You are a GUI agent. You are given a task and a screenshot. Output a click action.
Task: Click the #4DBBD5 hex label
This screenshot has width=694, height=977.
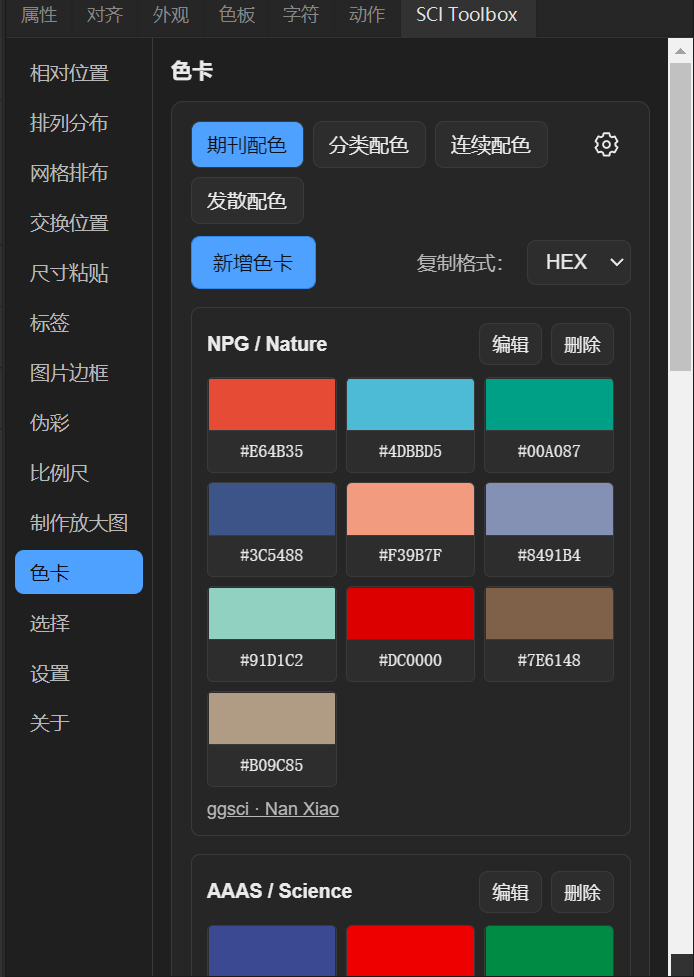click(x=410, y=451)
